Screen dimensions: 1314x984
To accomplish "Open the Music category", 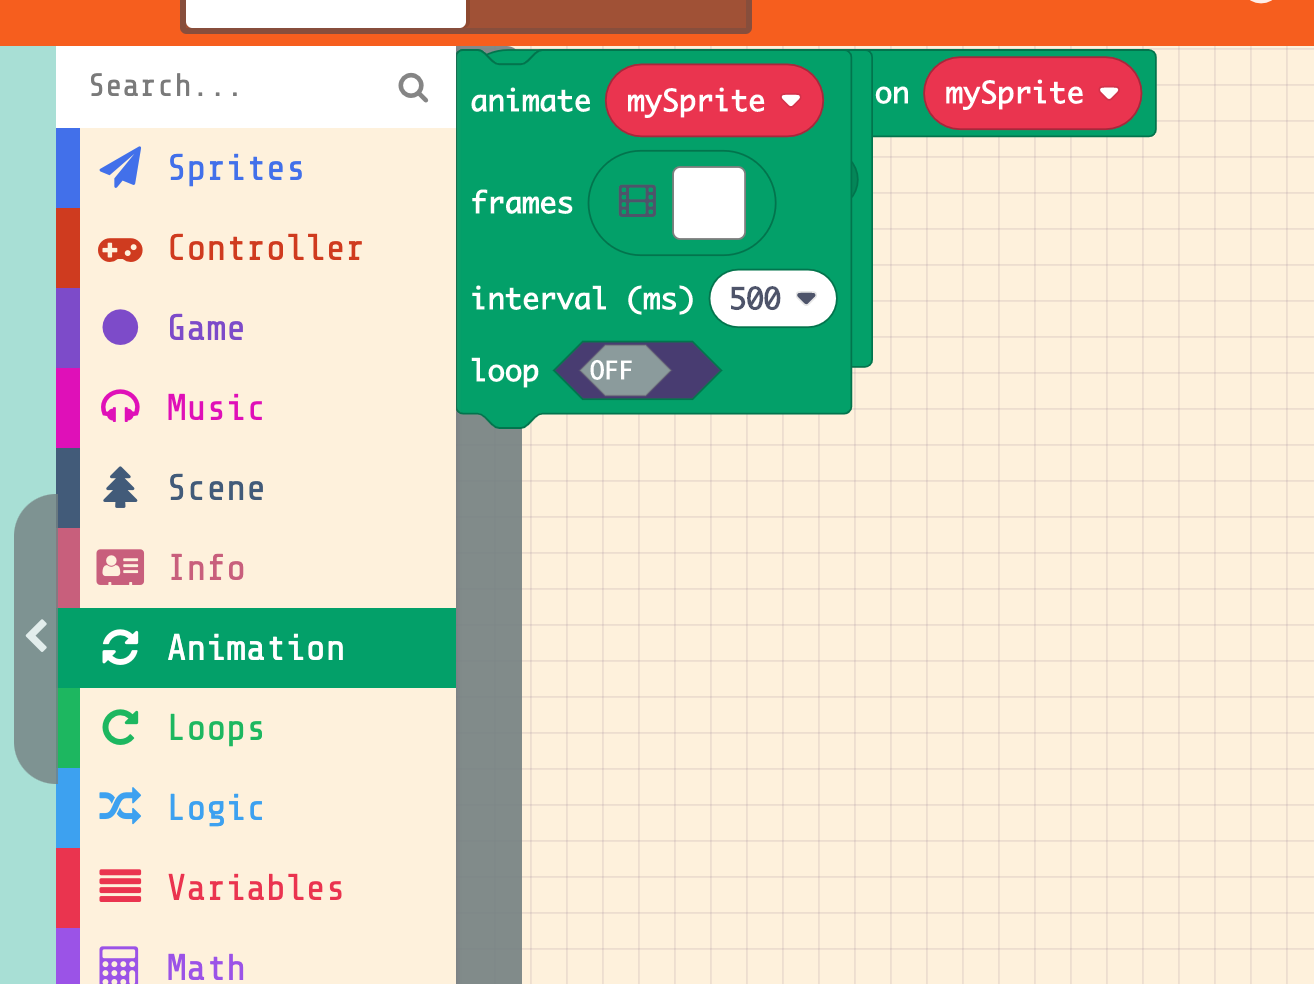I will click(x=256, y=408).
